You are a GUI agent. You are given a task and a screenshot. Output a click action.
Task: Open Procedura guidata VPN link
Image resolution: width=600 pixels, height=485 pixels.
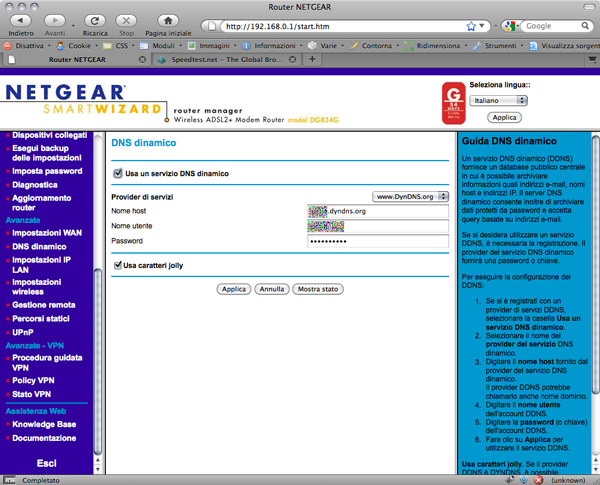click(x=47, y=363)
